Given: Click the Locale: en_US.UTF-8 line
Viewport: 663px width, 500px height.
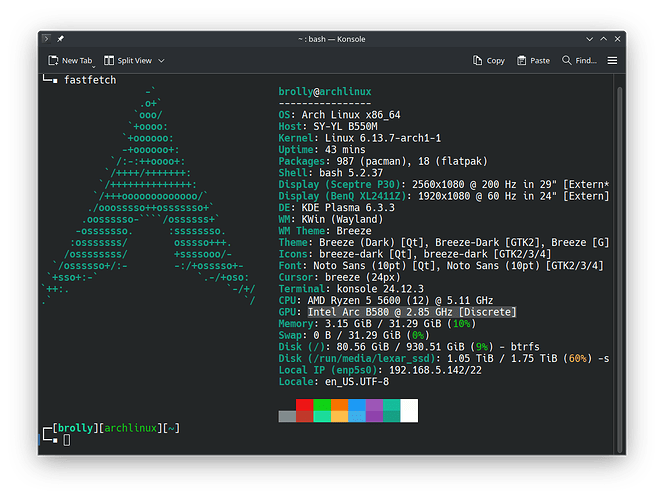Looking at the screenshot, I should 334,382.
